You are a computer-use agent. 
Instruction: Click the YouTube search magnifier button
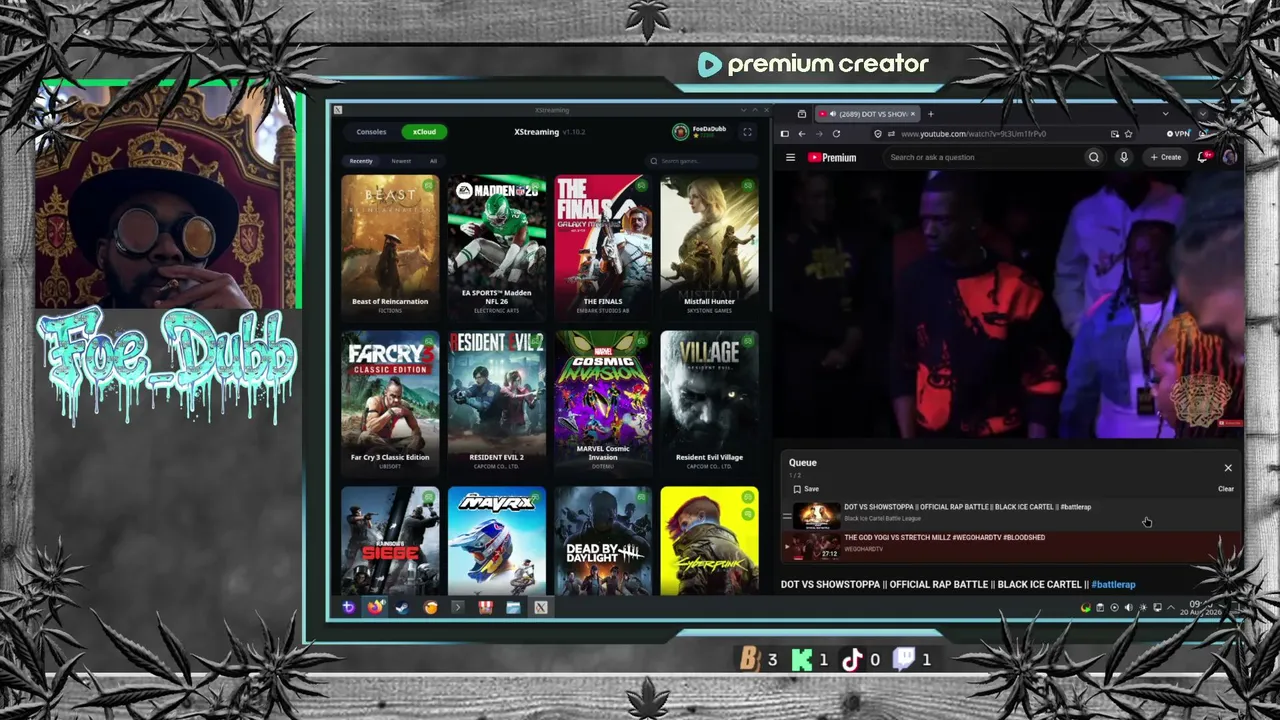(1094, 157)
